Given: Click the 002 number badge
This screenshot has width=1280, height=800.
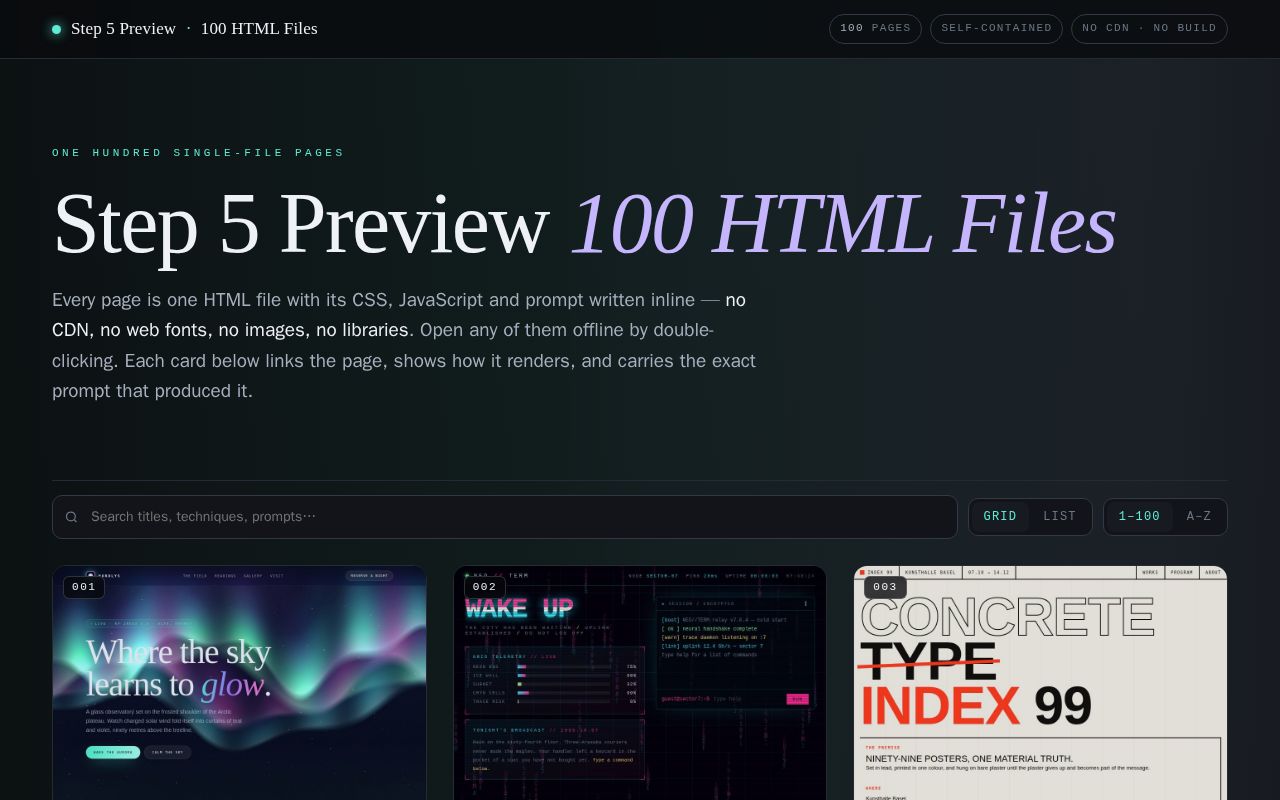Looking at the screenshot, I should pos(485,587).
